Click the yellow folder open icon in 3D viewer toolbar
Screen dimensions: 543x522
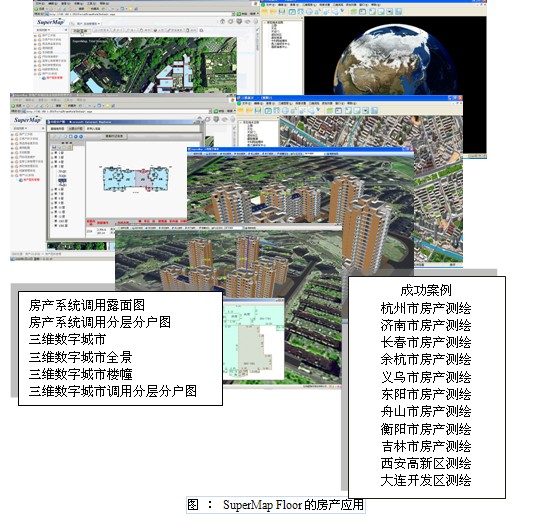(265, 12)
